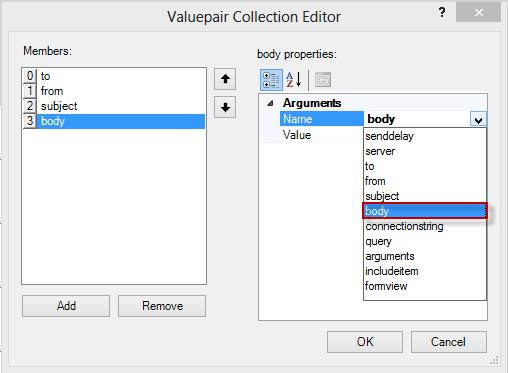Collapse the Arguments category

click(270, 103)
